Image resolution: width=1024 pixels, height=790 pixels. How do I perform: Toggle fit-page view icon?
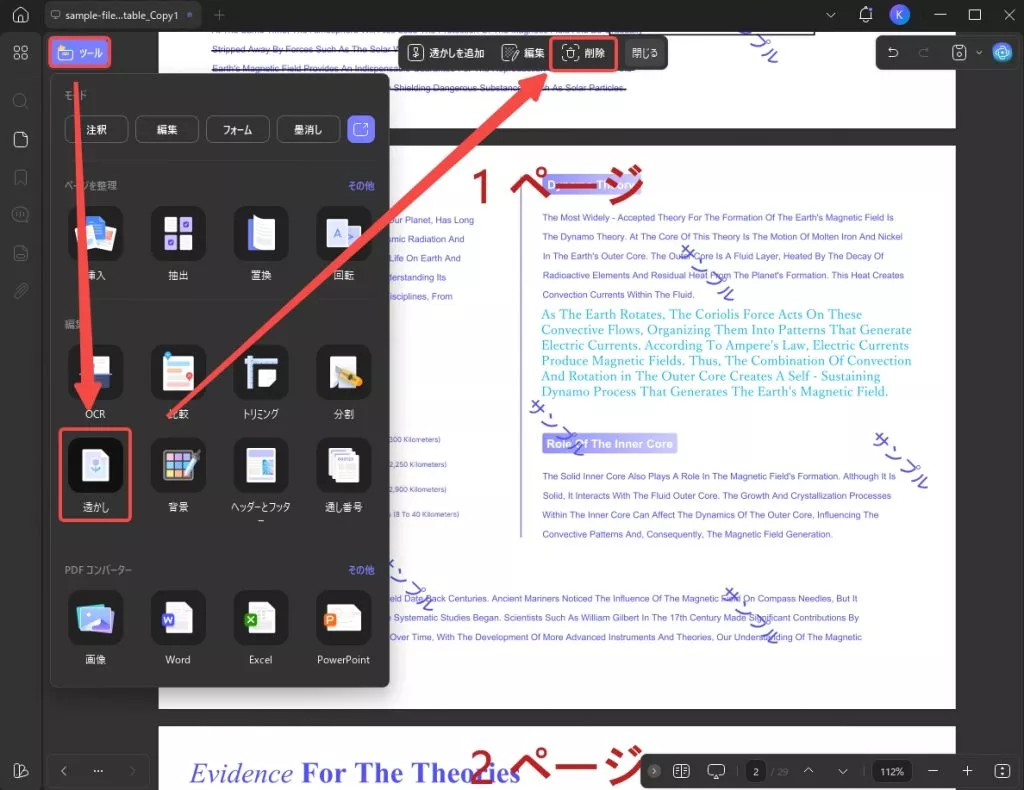[x=1002, y=771]
